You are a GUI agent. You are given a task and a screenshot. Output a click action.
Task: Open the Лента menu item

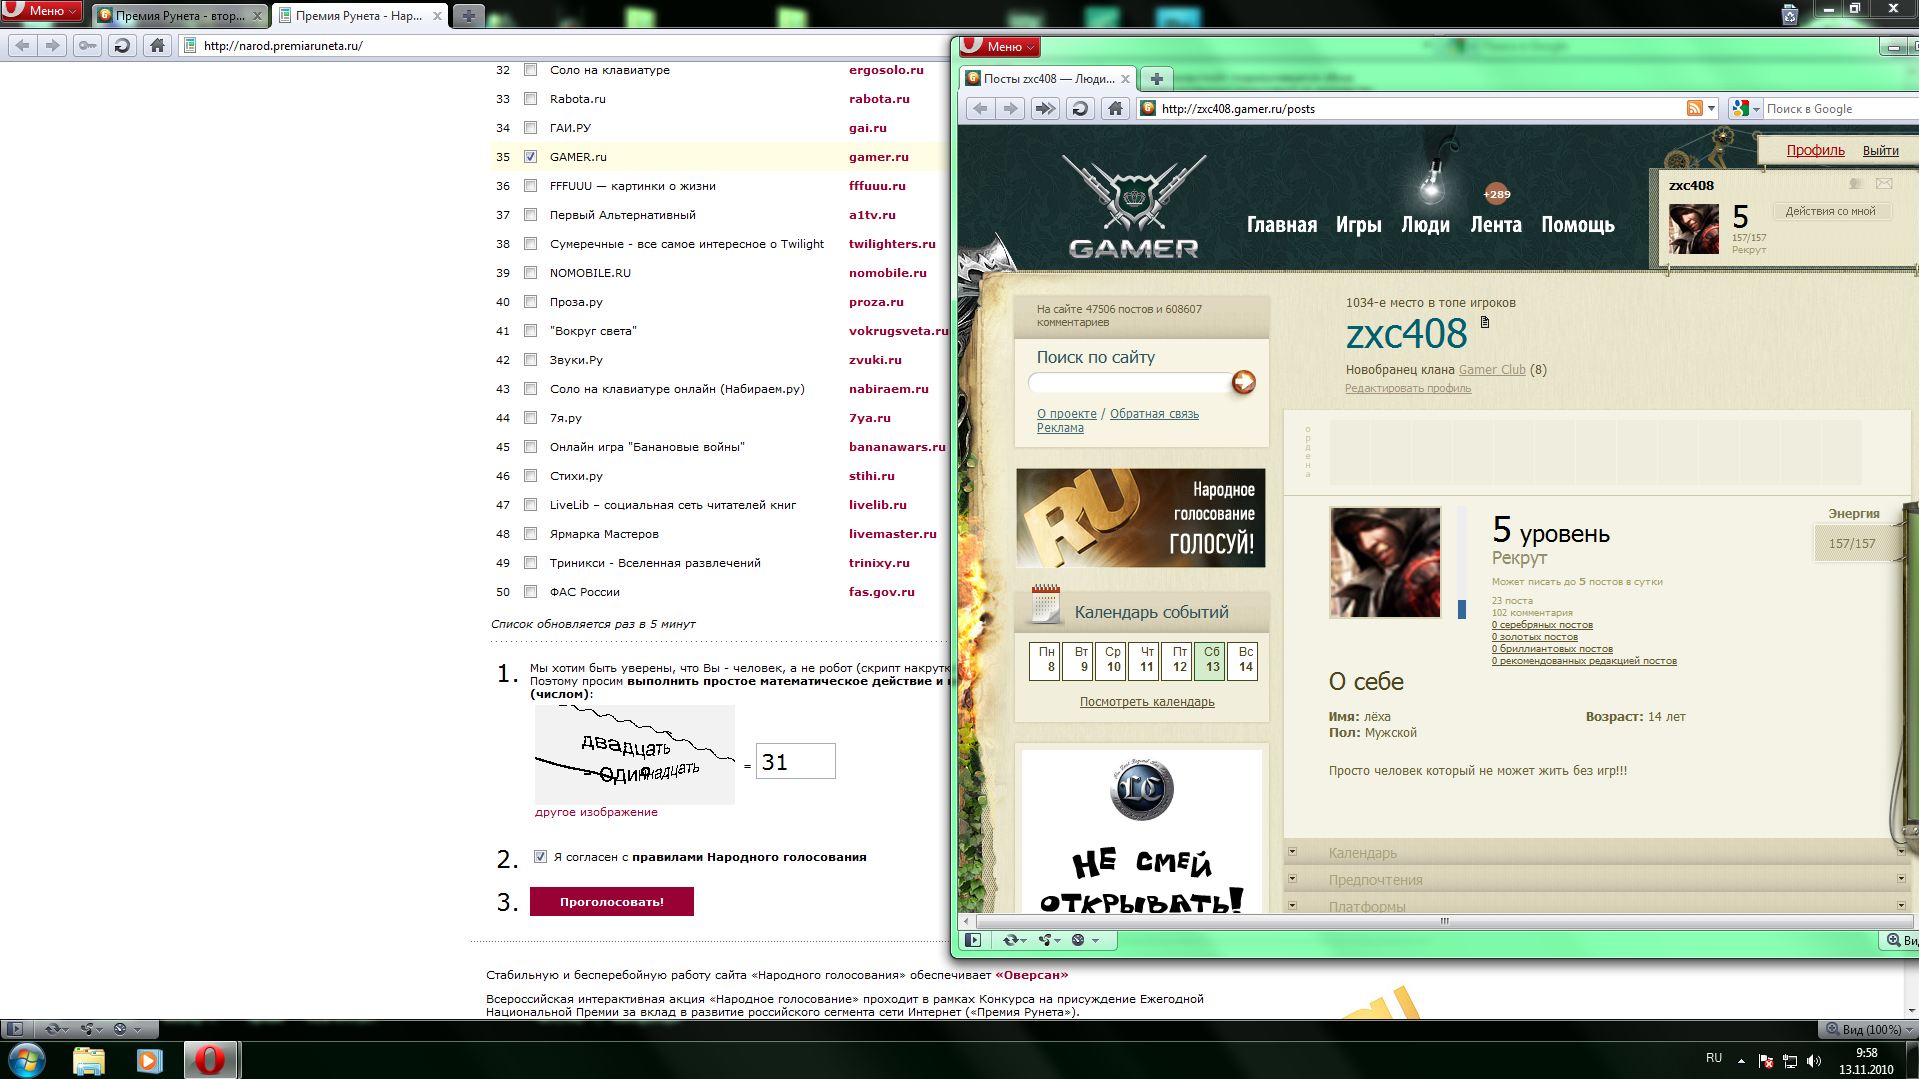(1496, 225)
